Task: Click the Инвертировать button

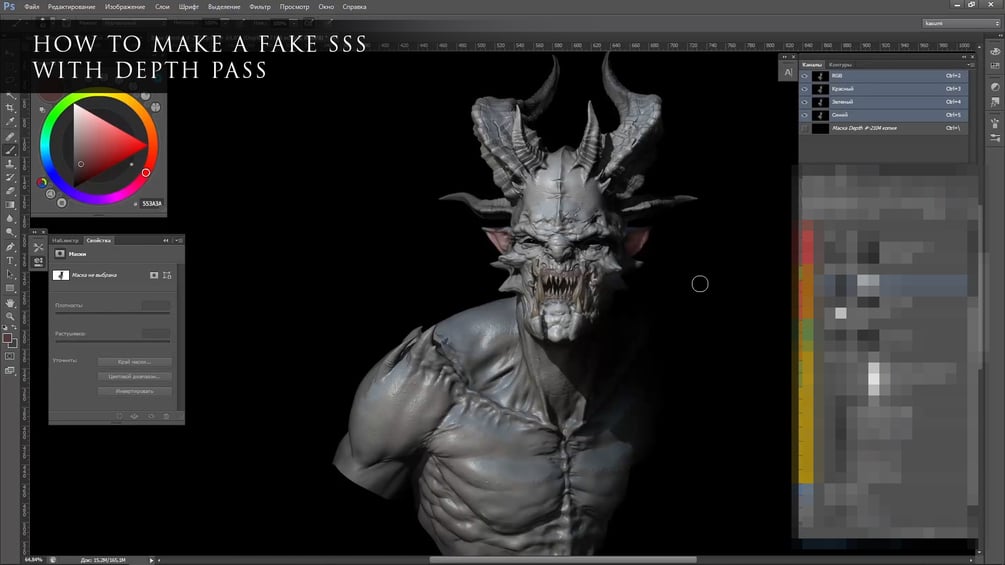Action: pos(135,391)
